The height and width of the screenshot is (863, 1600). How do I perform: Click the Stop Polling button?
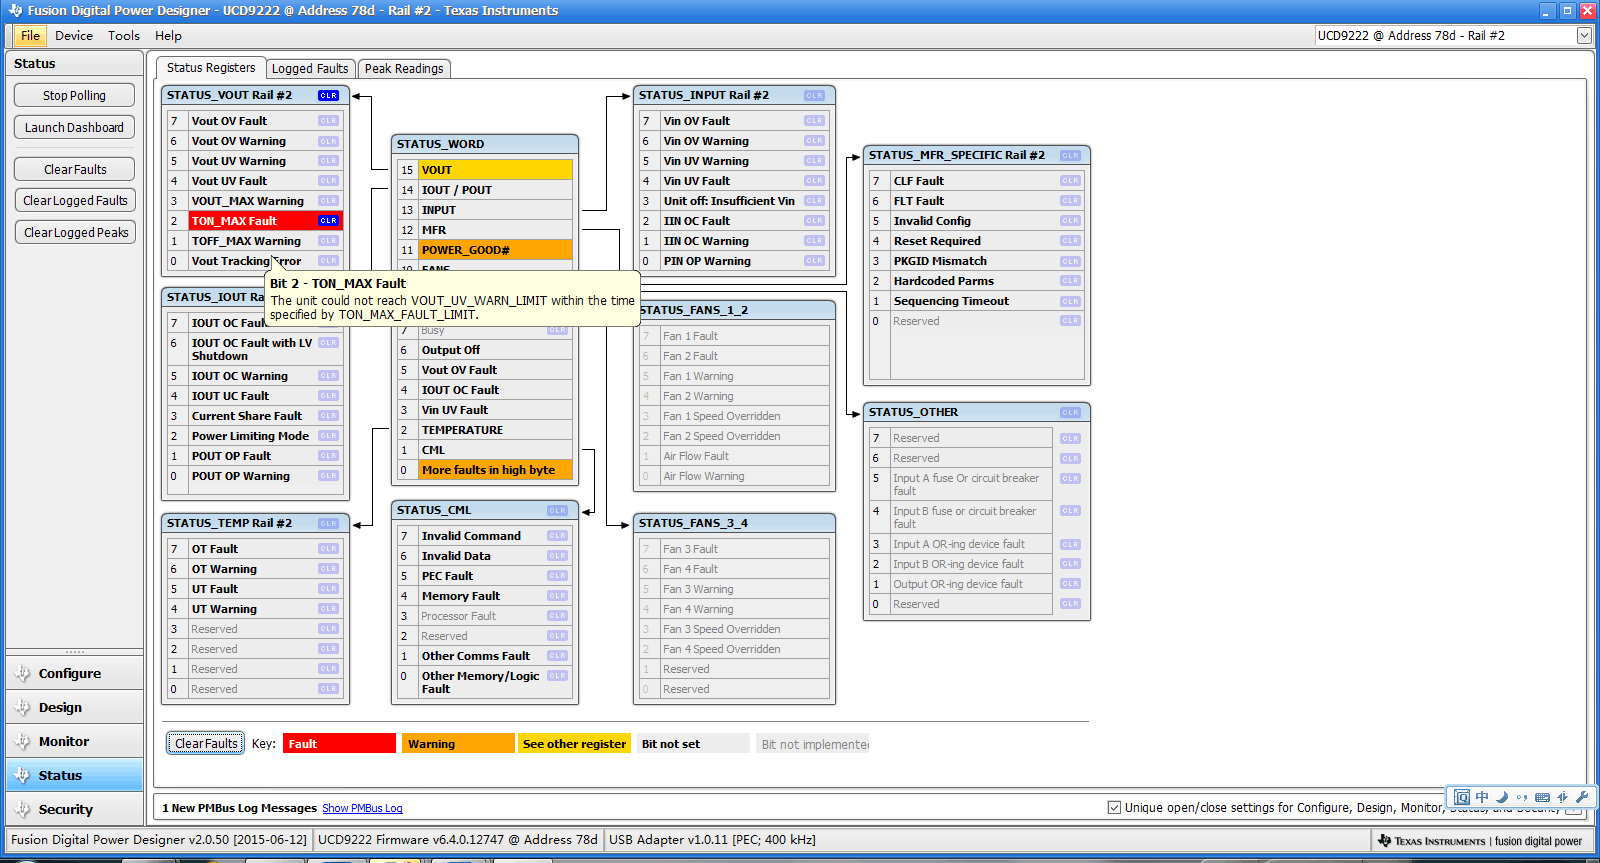[74, 96]
